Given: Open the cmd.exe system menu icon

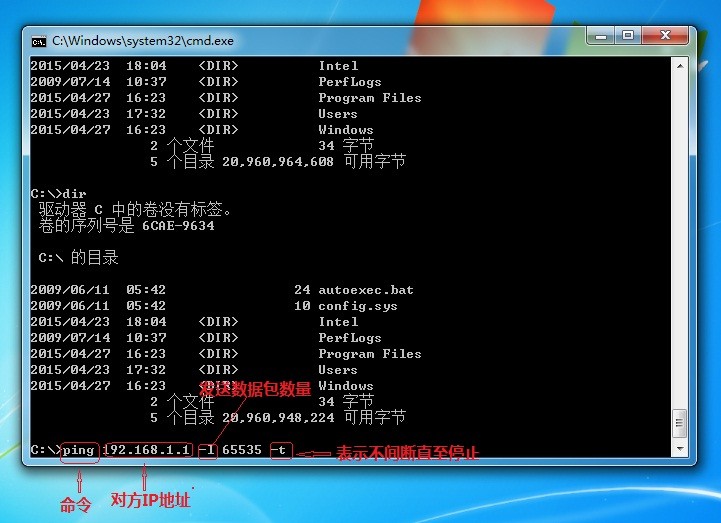Looking at the screenshot, I should [39, 42].
